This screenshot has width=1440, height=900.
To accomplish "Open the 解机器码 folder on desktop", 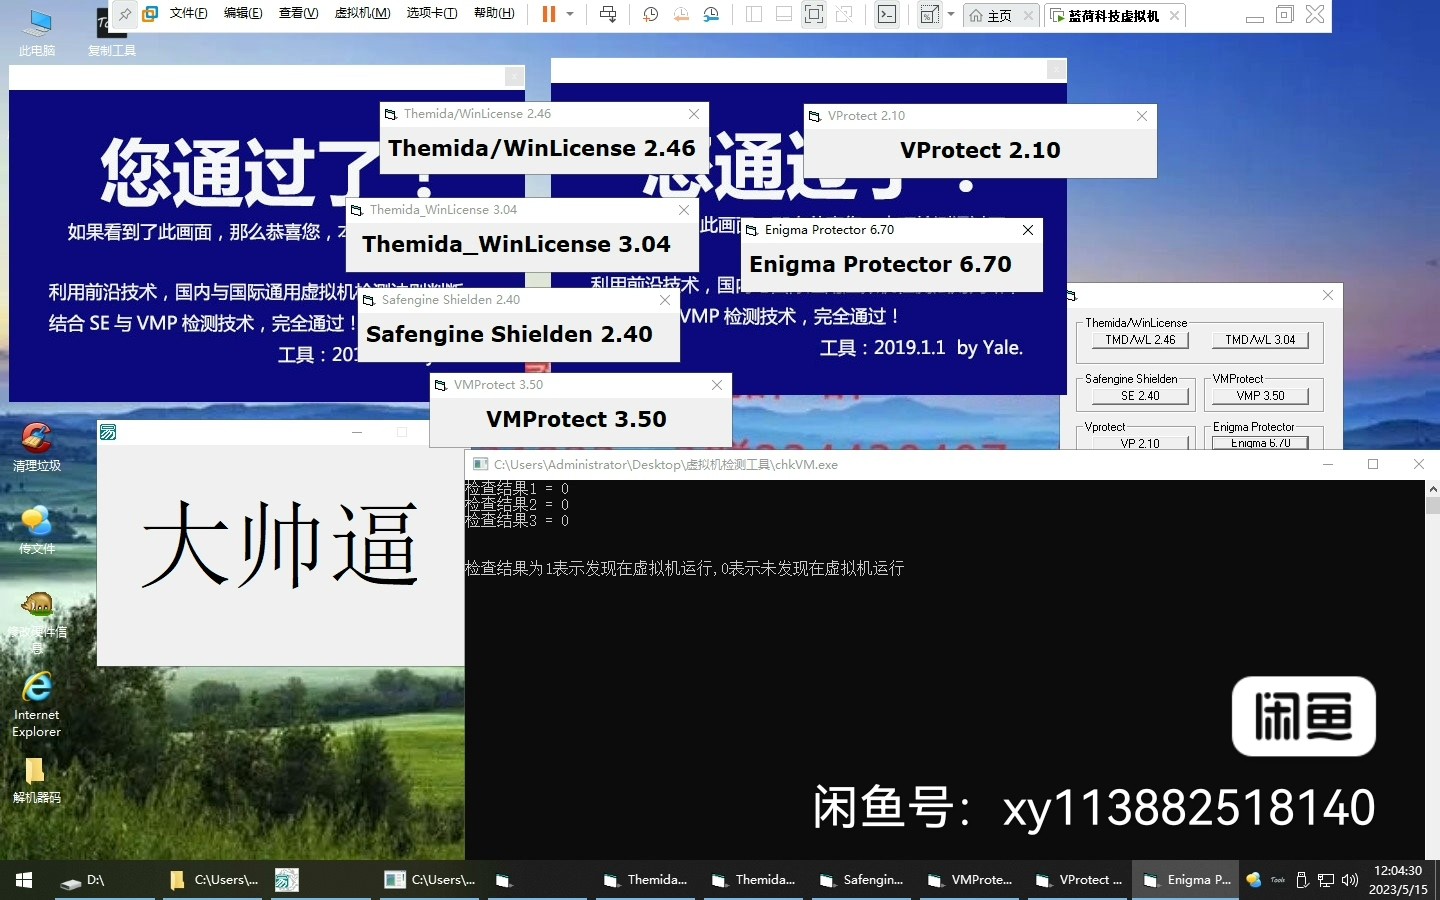I will click(37, 781).
